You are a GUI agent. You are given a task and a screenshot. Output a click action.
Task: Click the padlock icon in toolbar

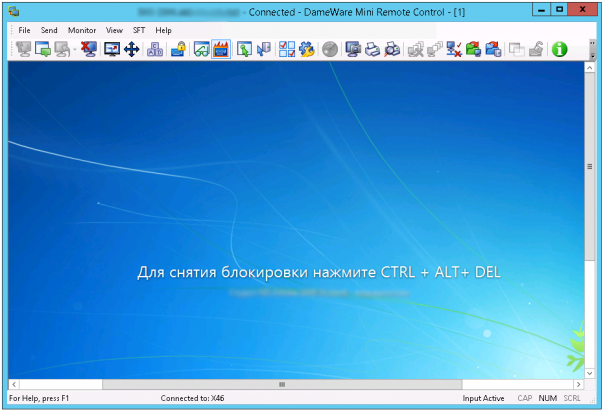pyautogui.click(x=178, y=49)
